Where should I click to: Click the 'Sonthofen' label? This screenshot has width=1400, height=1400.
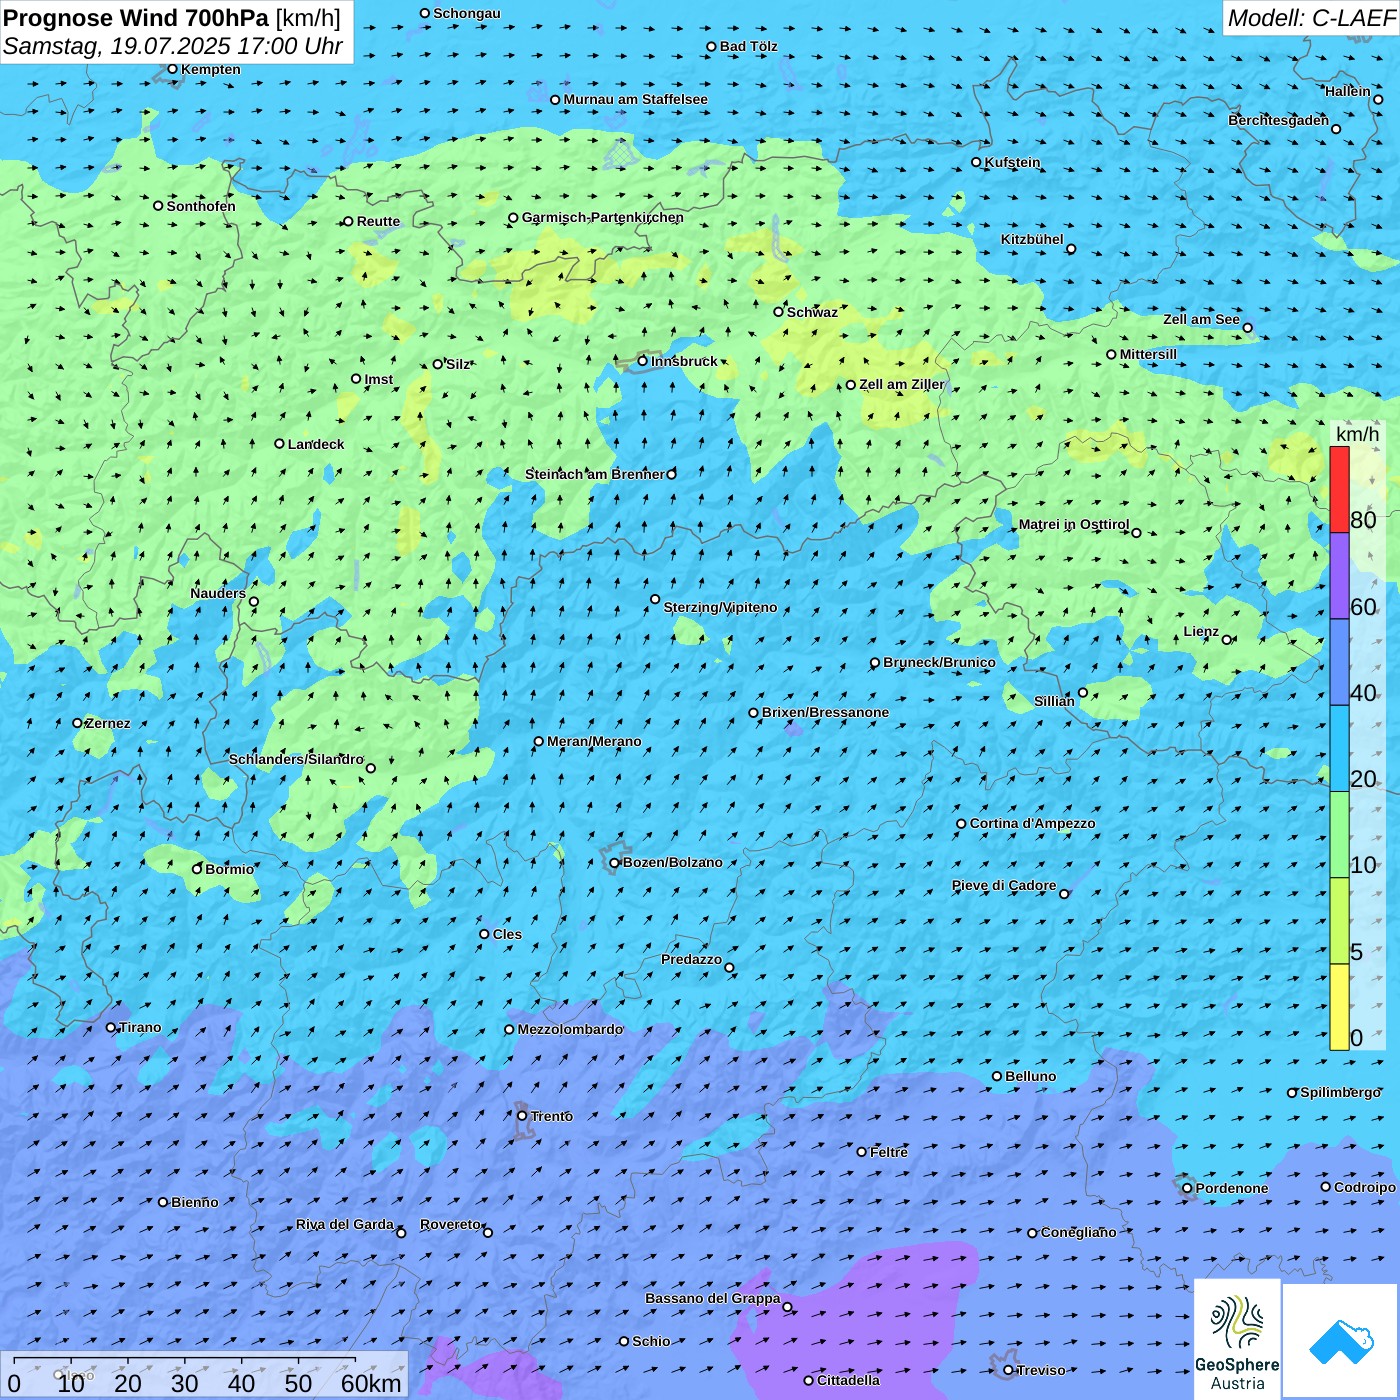point(201,206)
